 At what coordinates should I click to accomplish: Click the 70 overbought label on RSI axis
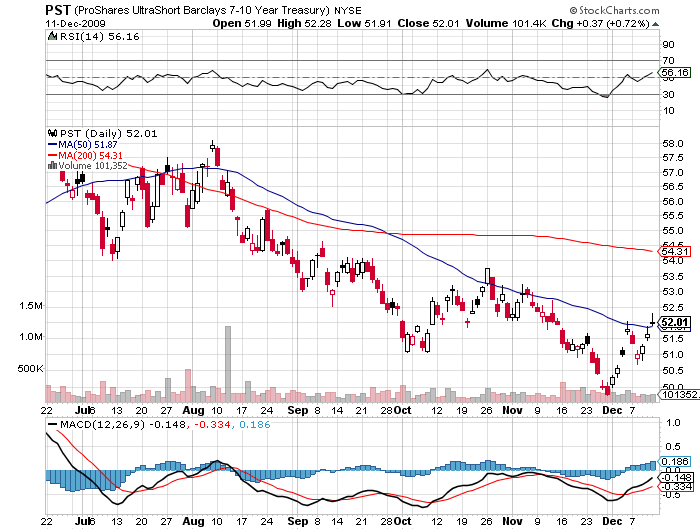(x=668, y=60)
